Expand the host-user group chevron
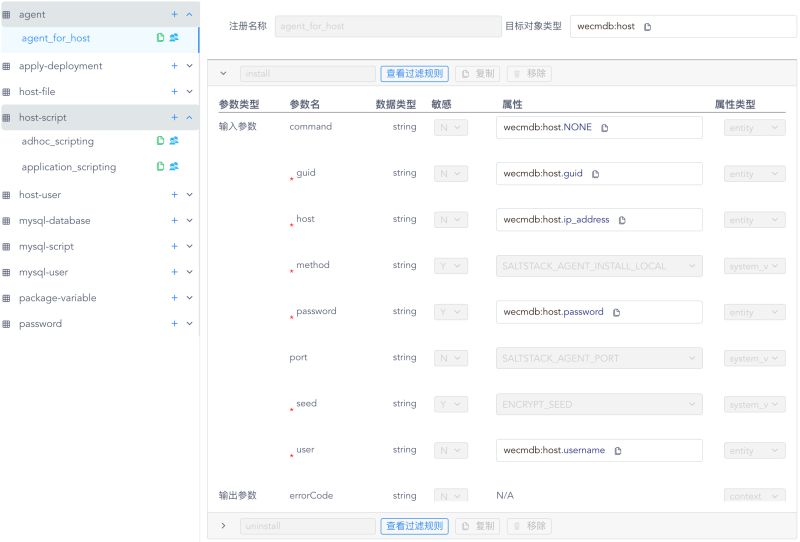The height and width of the screenshot is (542, 800). 189,194
